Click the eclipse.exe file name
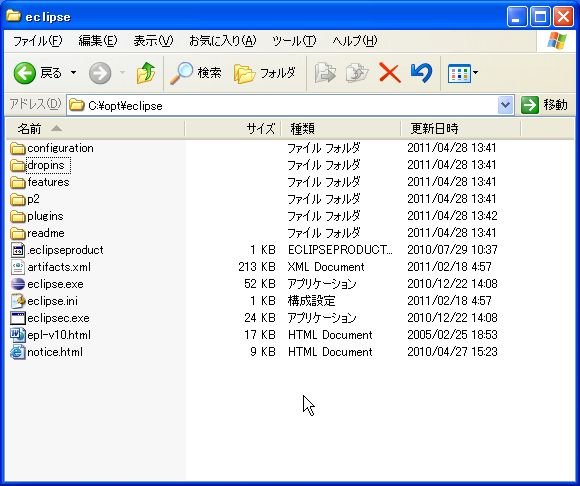Viewport: 580px width, 486px height. click(55, 284)
